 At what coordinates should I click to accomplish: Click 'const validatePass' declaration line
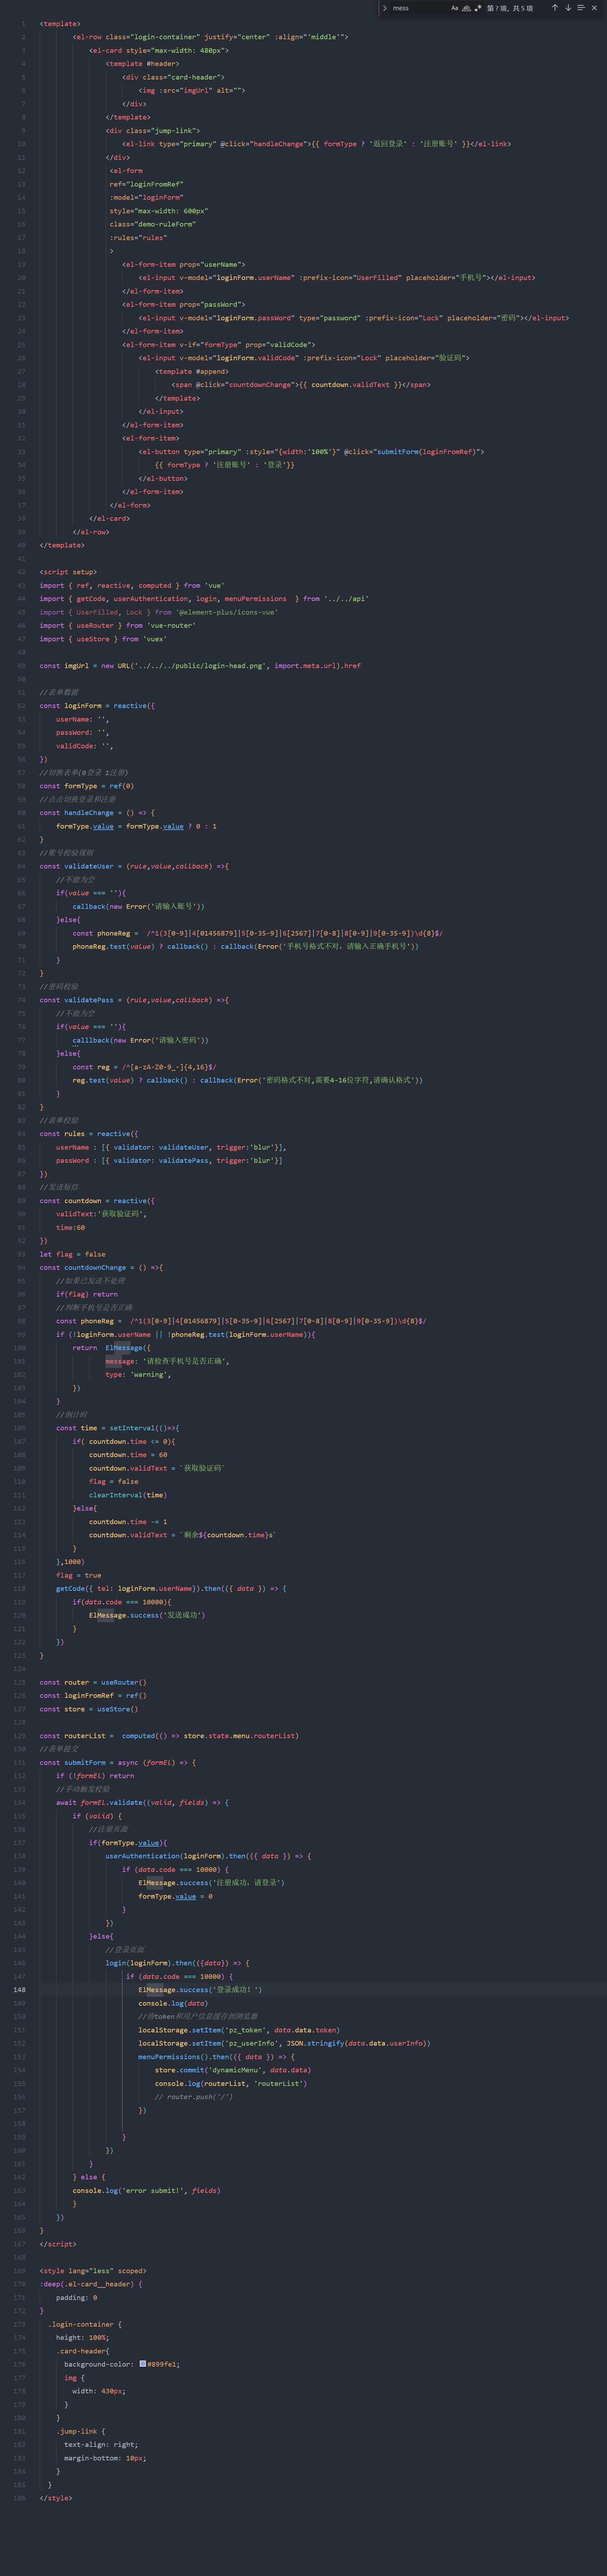click(134, 1000)
